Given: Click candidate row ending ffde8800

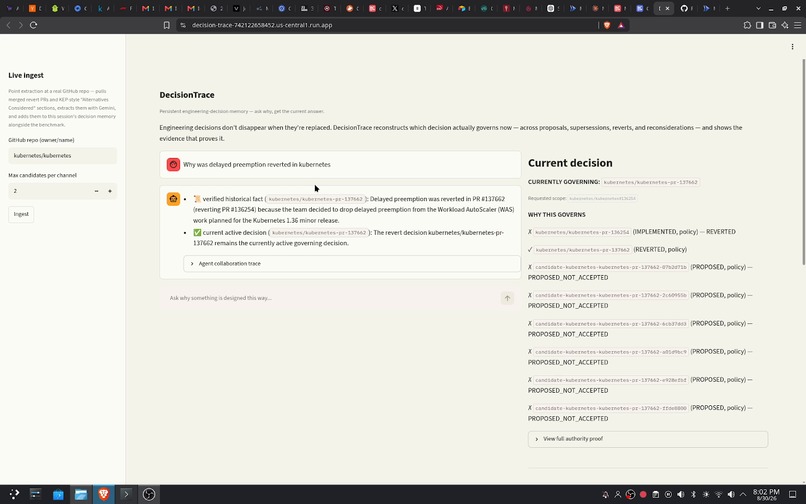Looking at the screenshot, I should [x=640, y=413].
